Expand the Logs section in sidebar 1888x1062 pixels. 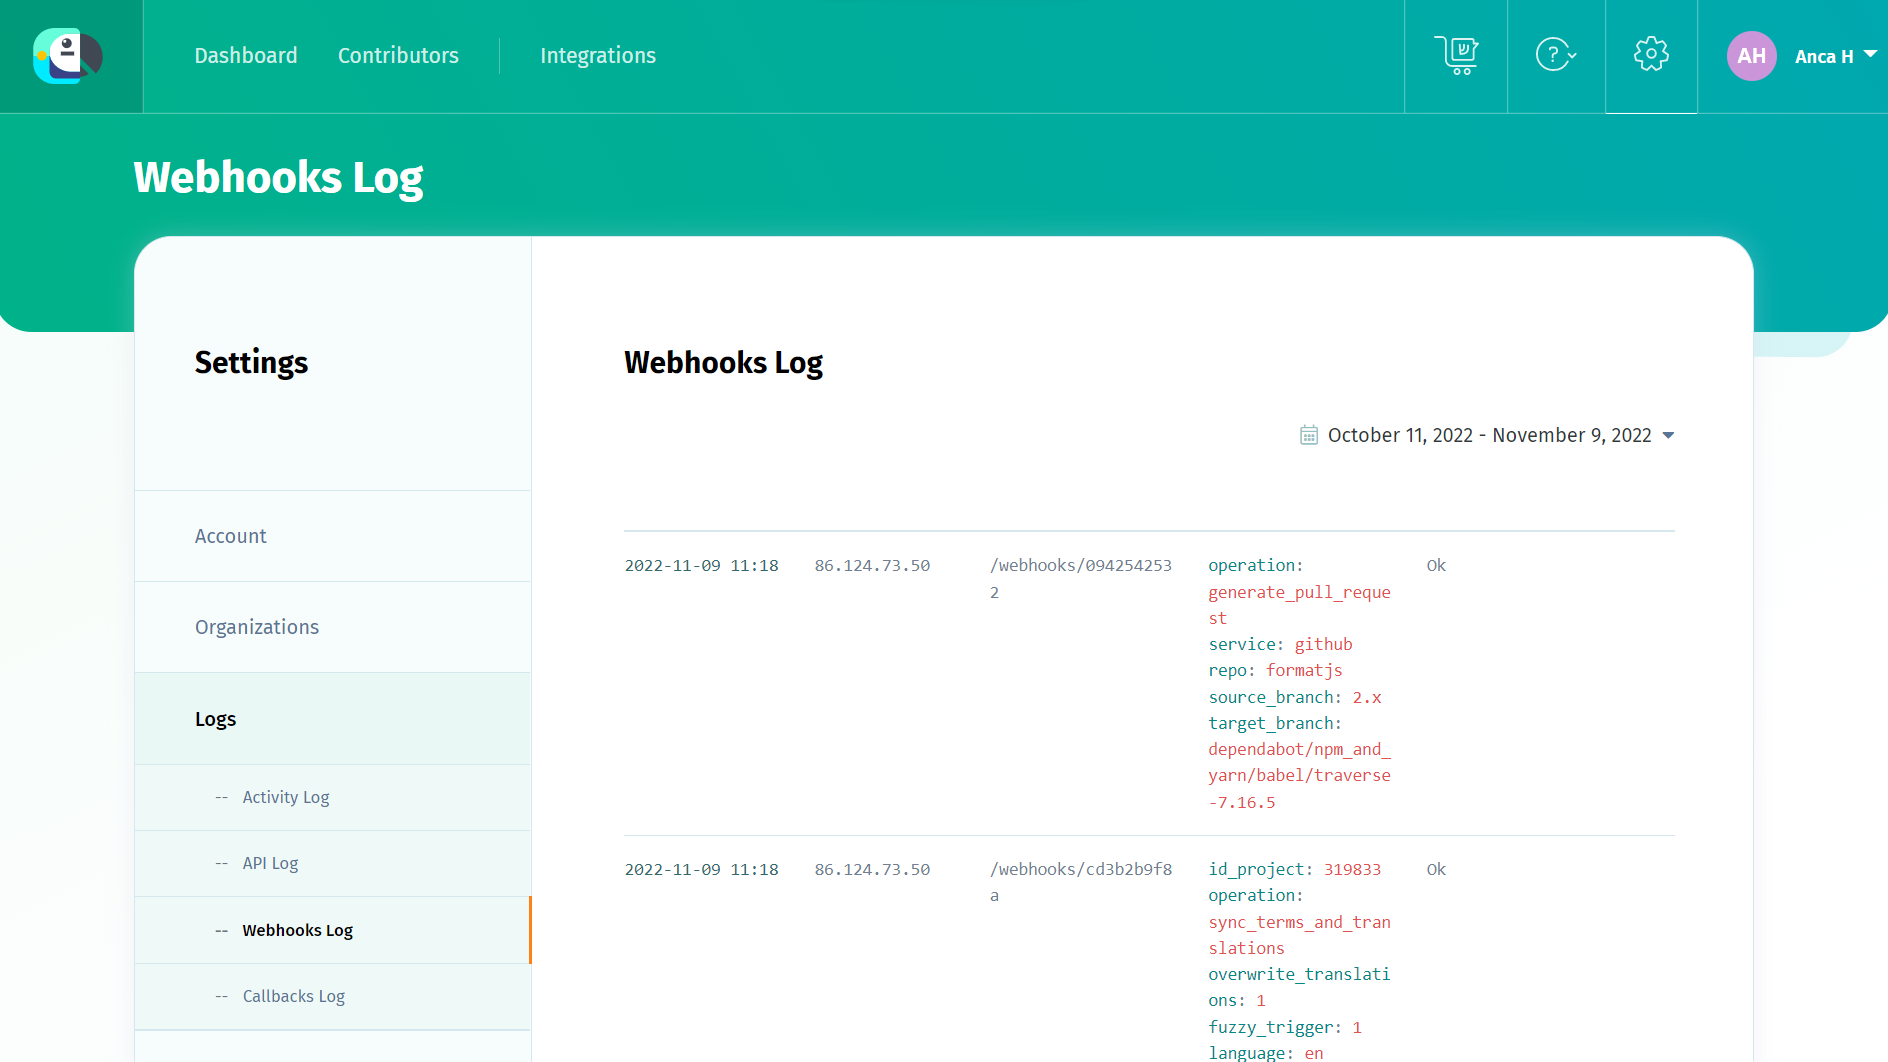[215, 718]
